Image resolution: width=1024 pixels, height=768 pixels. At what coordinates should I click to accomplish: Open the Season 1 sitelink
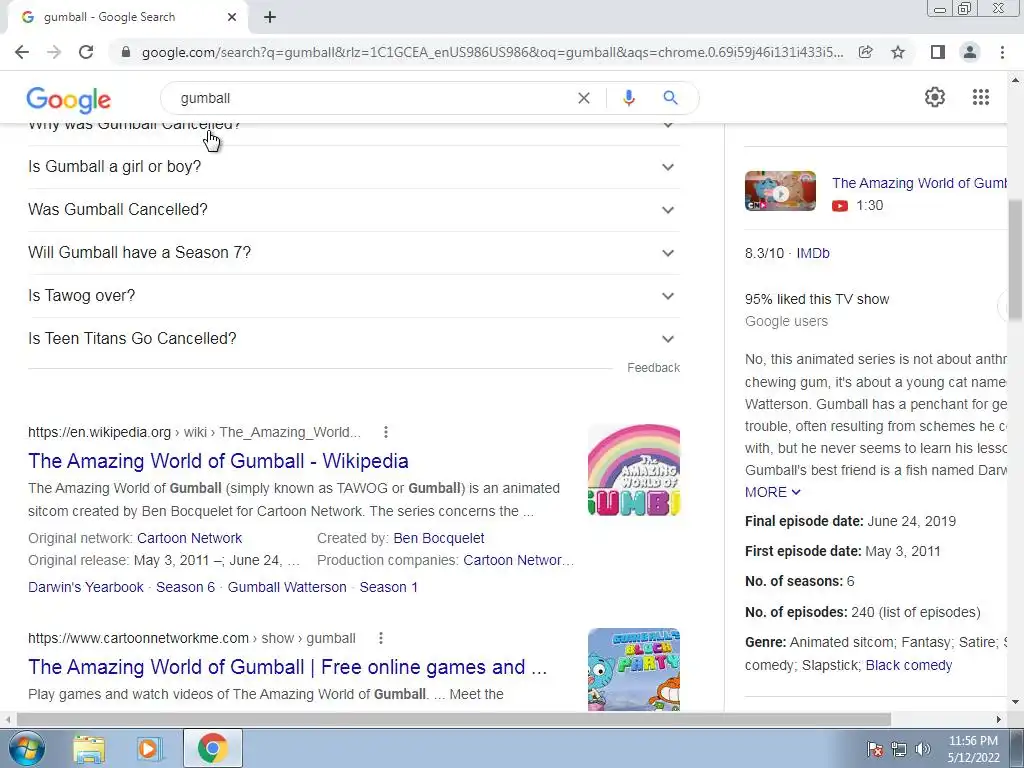389,587
